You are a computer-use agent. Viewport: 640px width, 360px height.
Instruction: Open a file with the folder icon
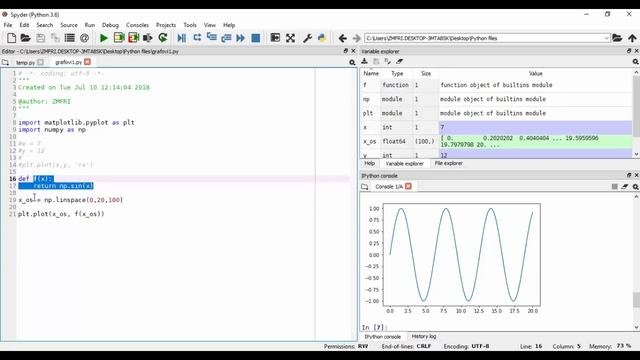(26, 38)
